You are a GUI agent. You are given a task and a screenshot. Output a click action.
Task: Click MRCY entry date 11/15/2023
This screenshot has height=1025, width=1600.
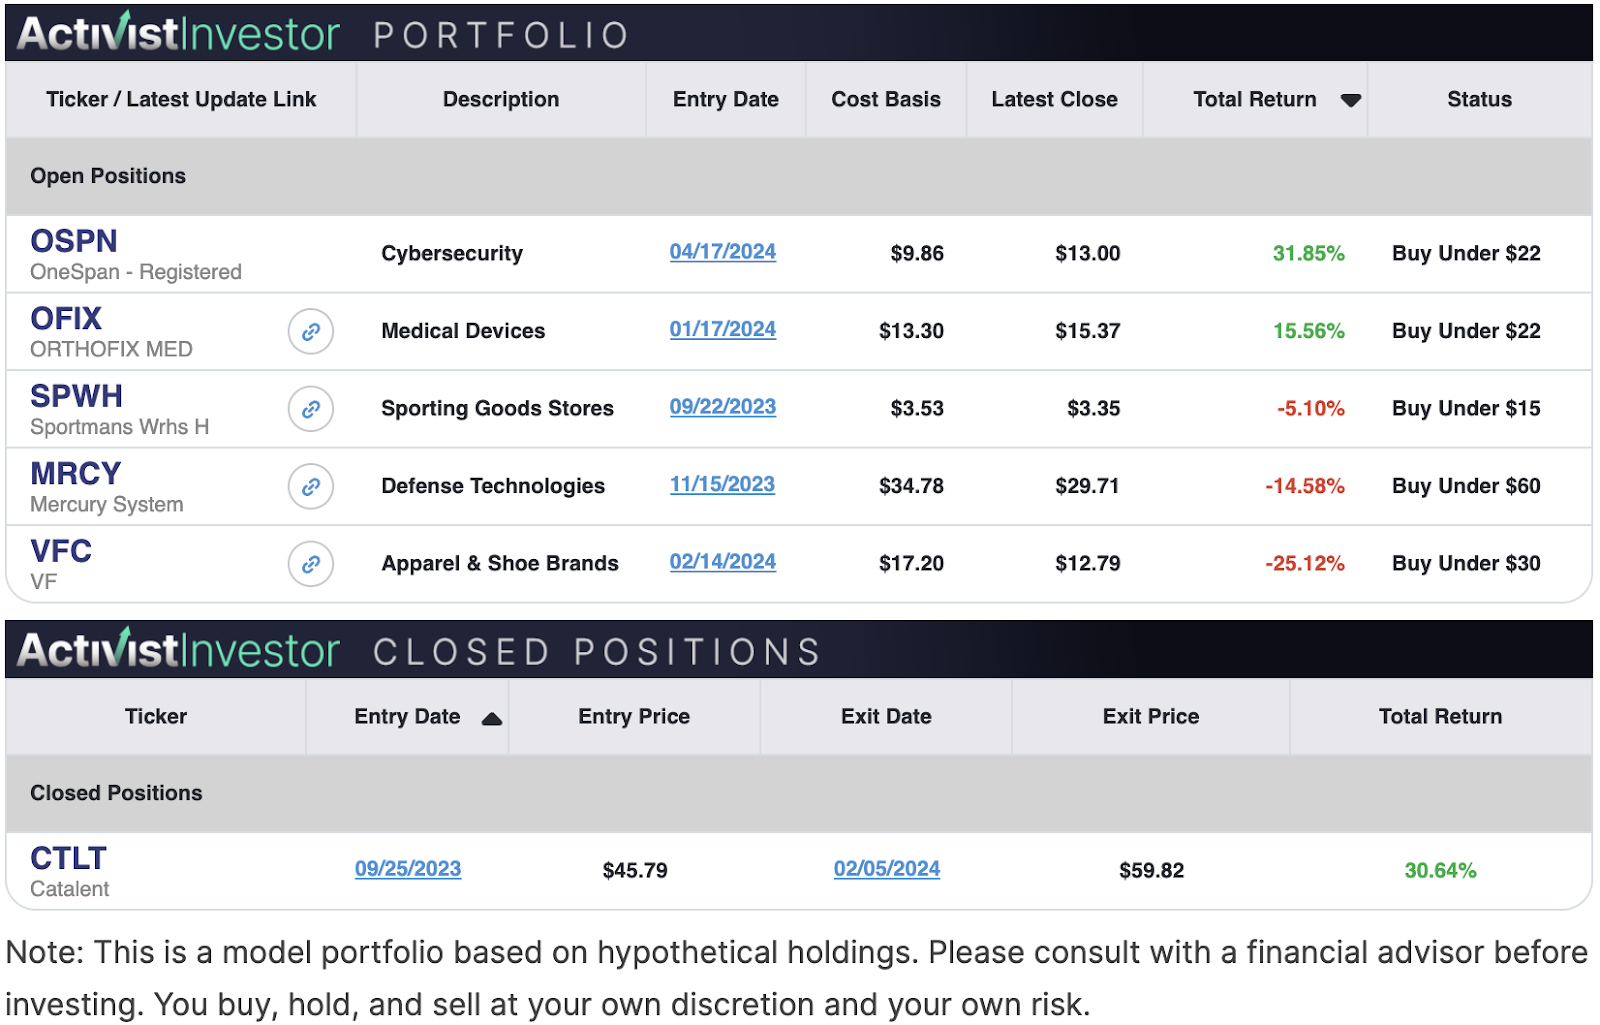point(722,484)
